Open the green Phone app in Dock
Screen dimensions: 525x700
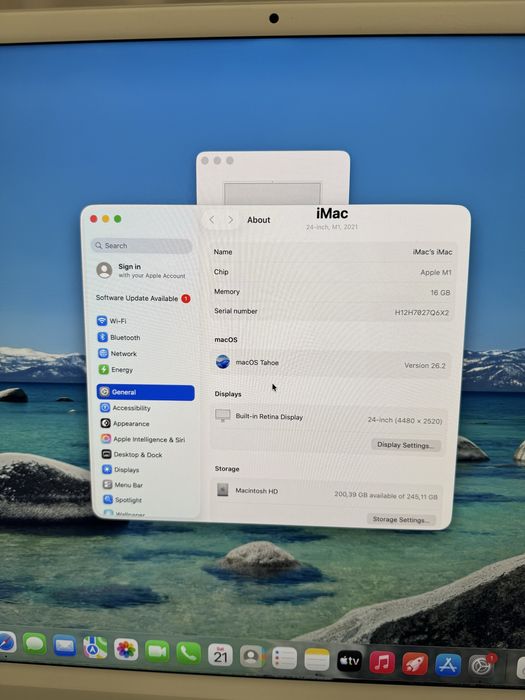188,653
